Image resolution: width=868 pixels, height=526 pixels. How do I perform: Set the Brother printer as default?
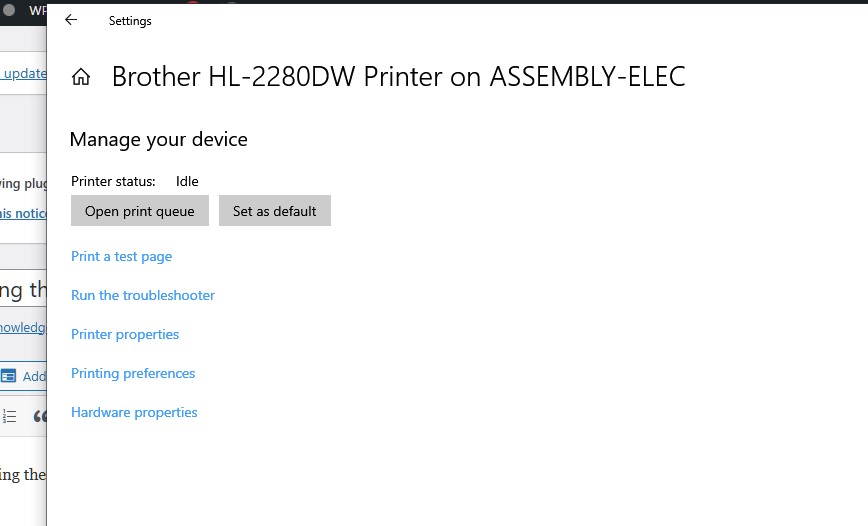[x=275, y=211]
